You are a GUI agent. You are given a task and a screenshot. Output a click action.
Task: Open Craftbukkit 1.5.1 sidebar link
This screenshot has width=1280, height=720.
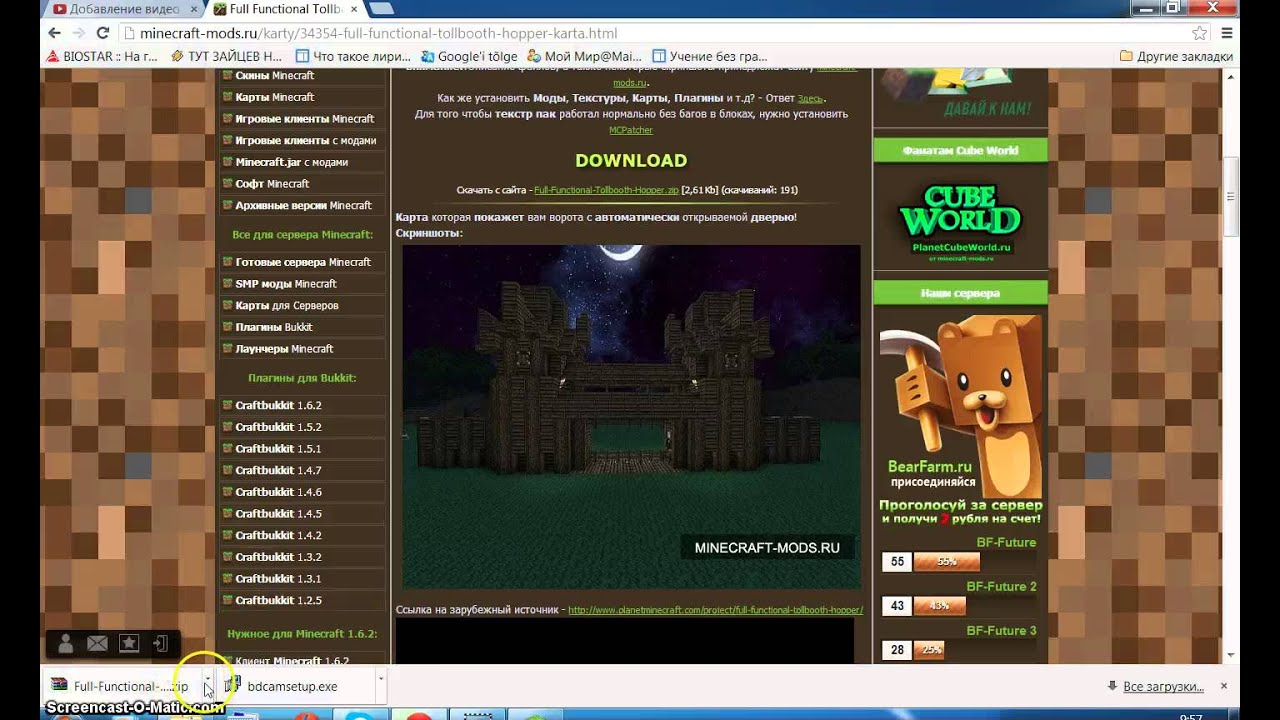(303, 449)
